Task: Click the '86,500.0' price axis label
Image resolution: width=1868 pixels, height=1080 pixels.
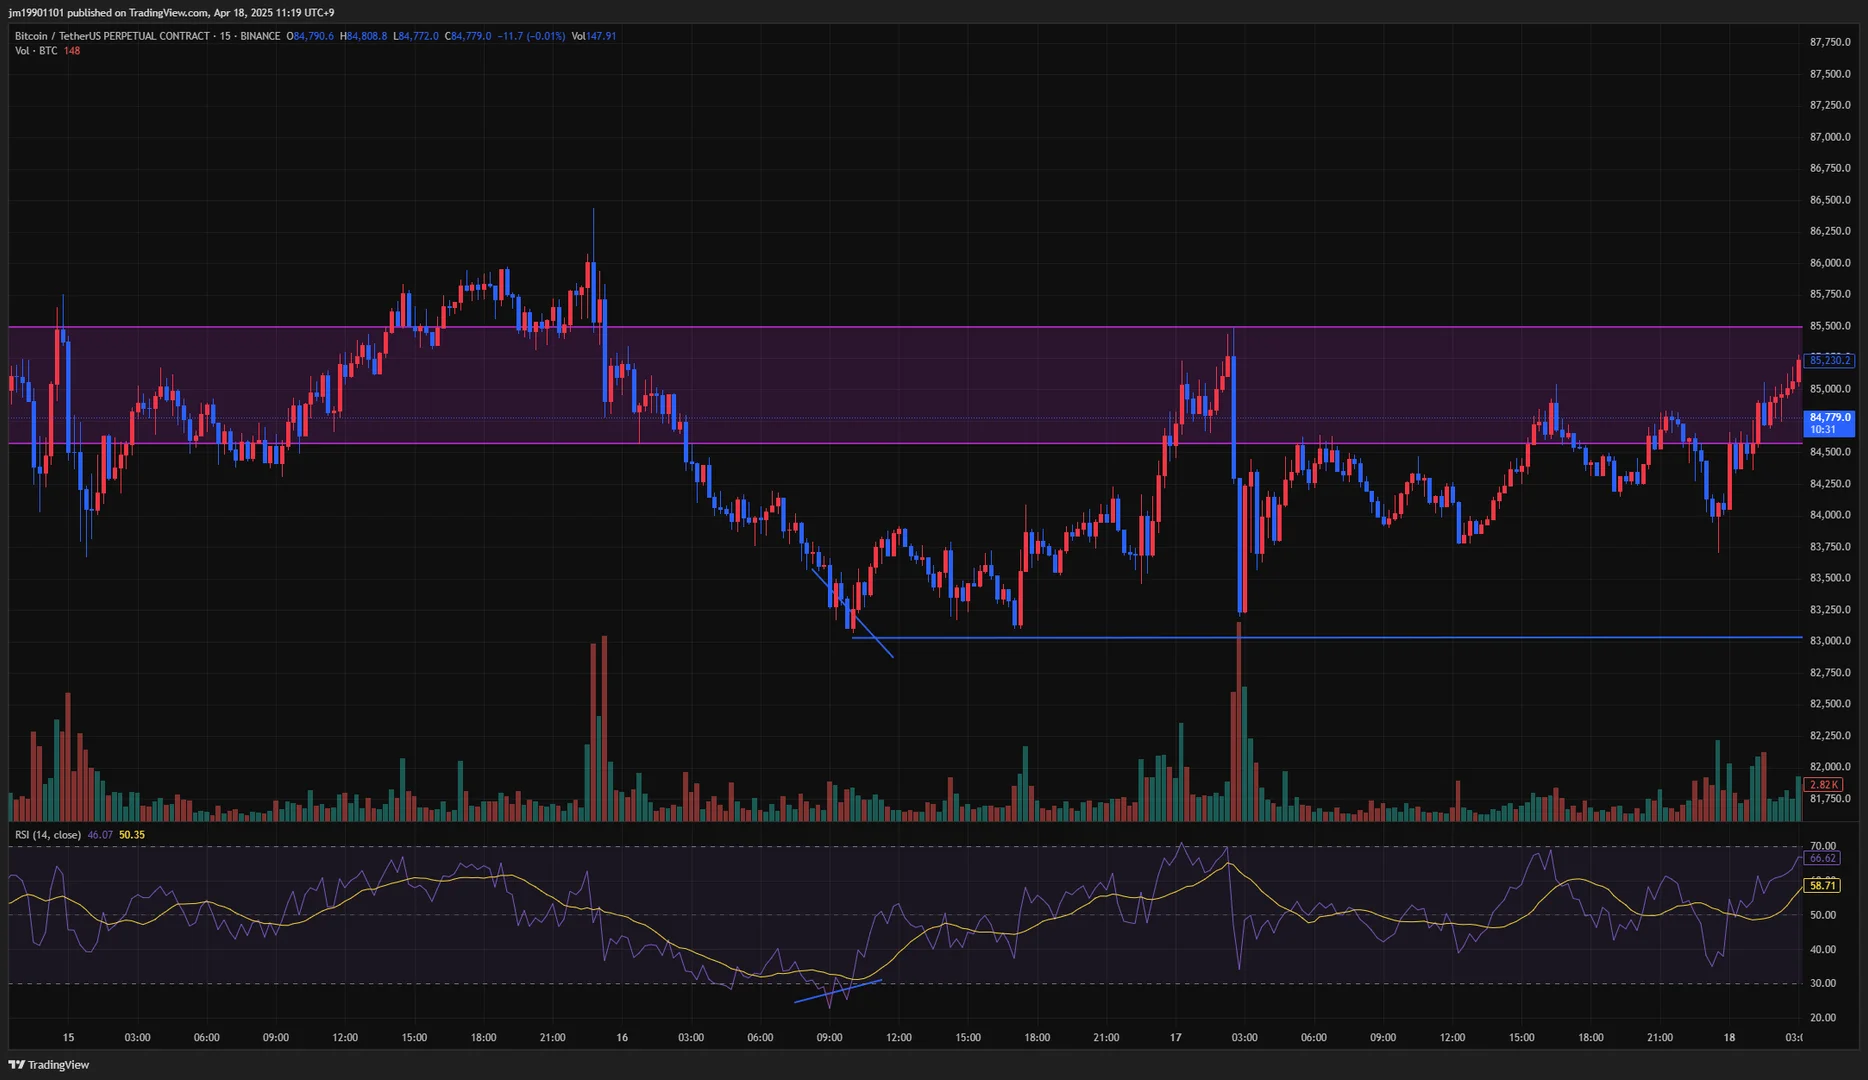Action: point(1830,200)
